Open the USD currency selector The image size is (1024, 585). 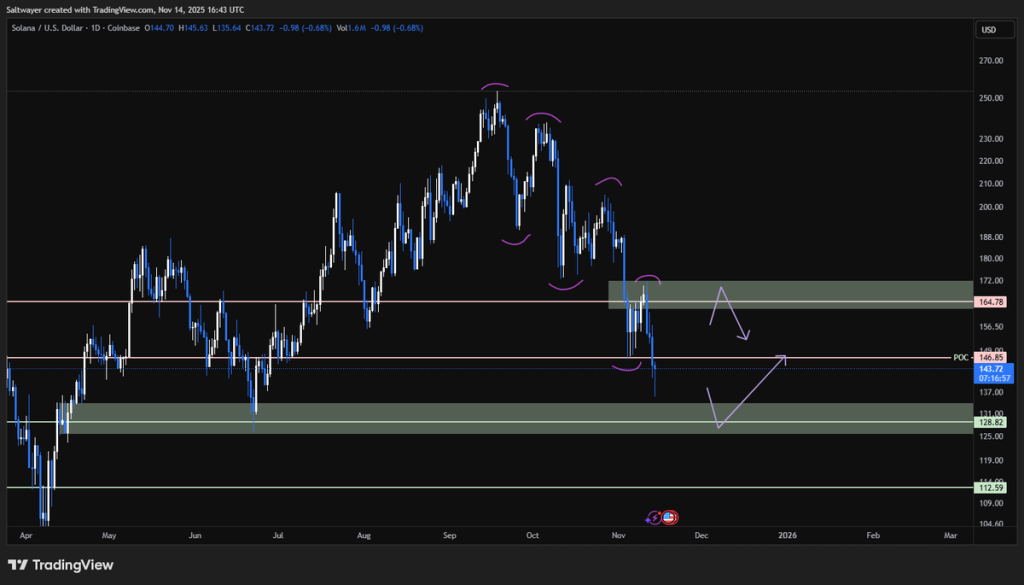pos(989,29)
